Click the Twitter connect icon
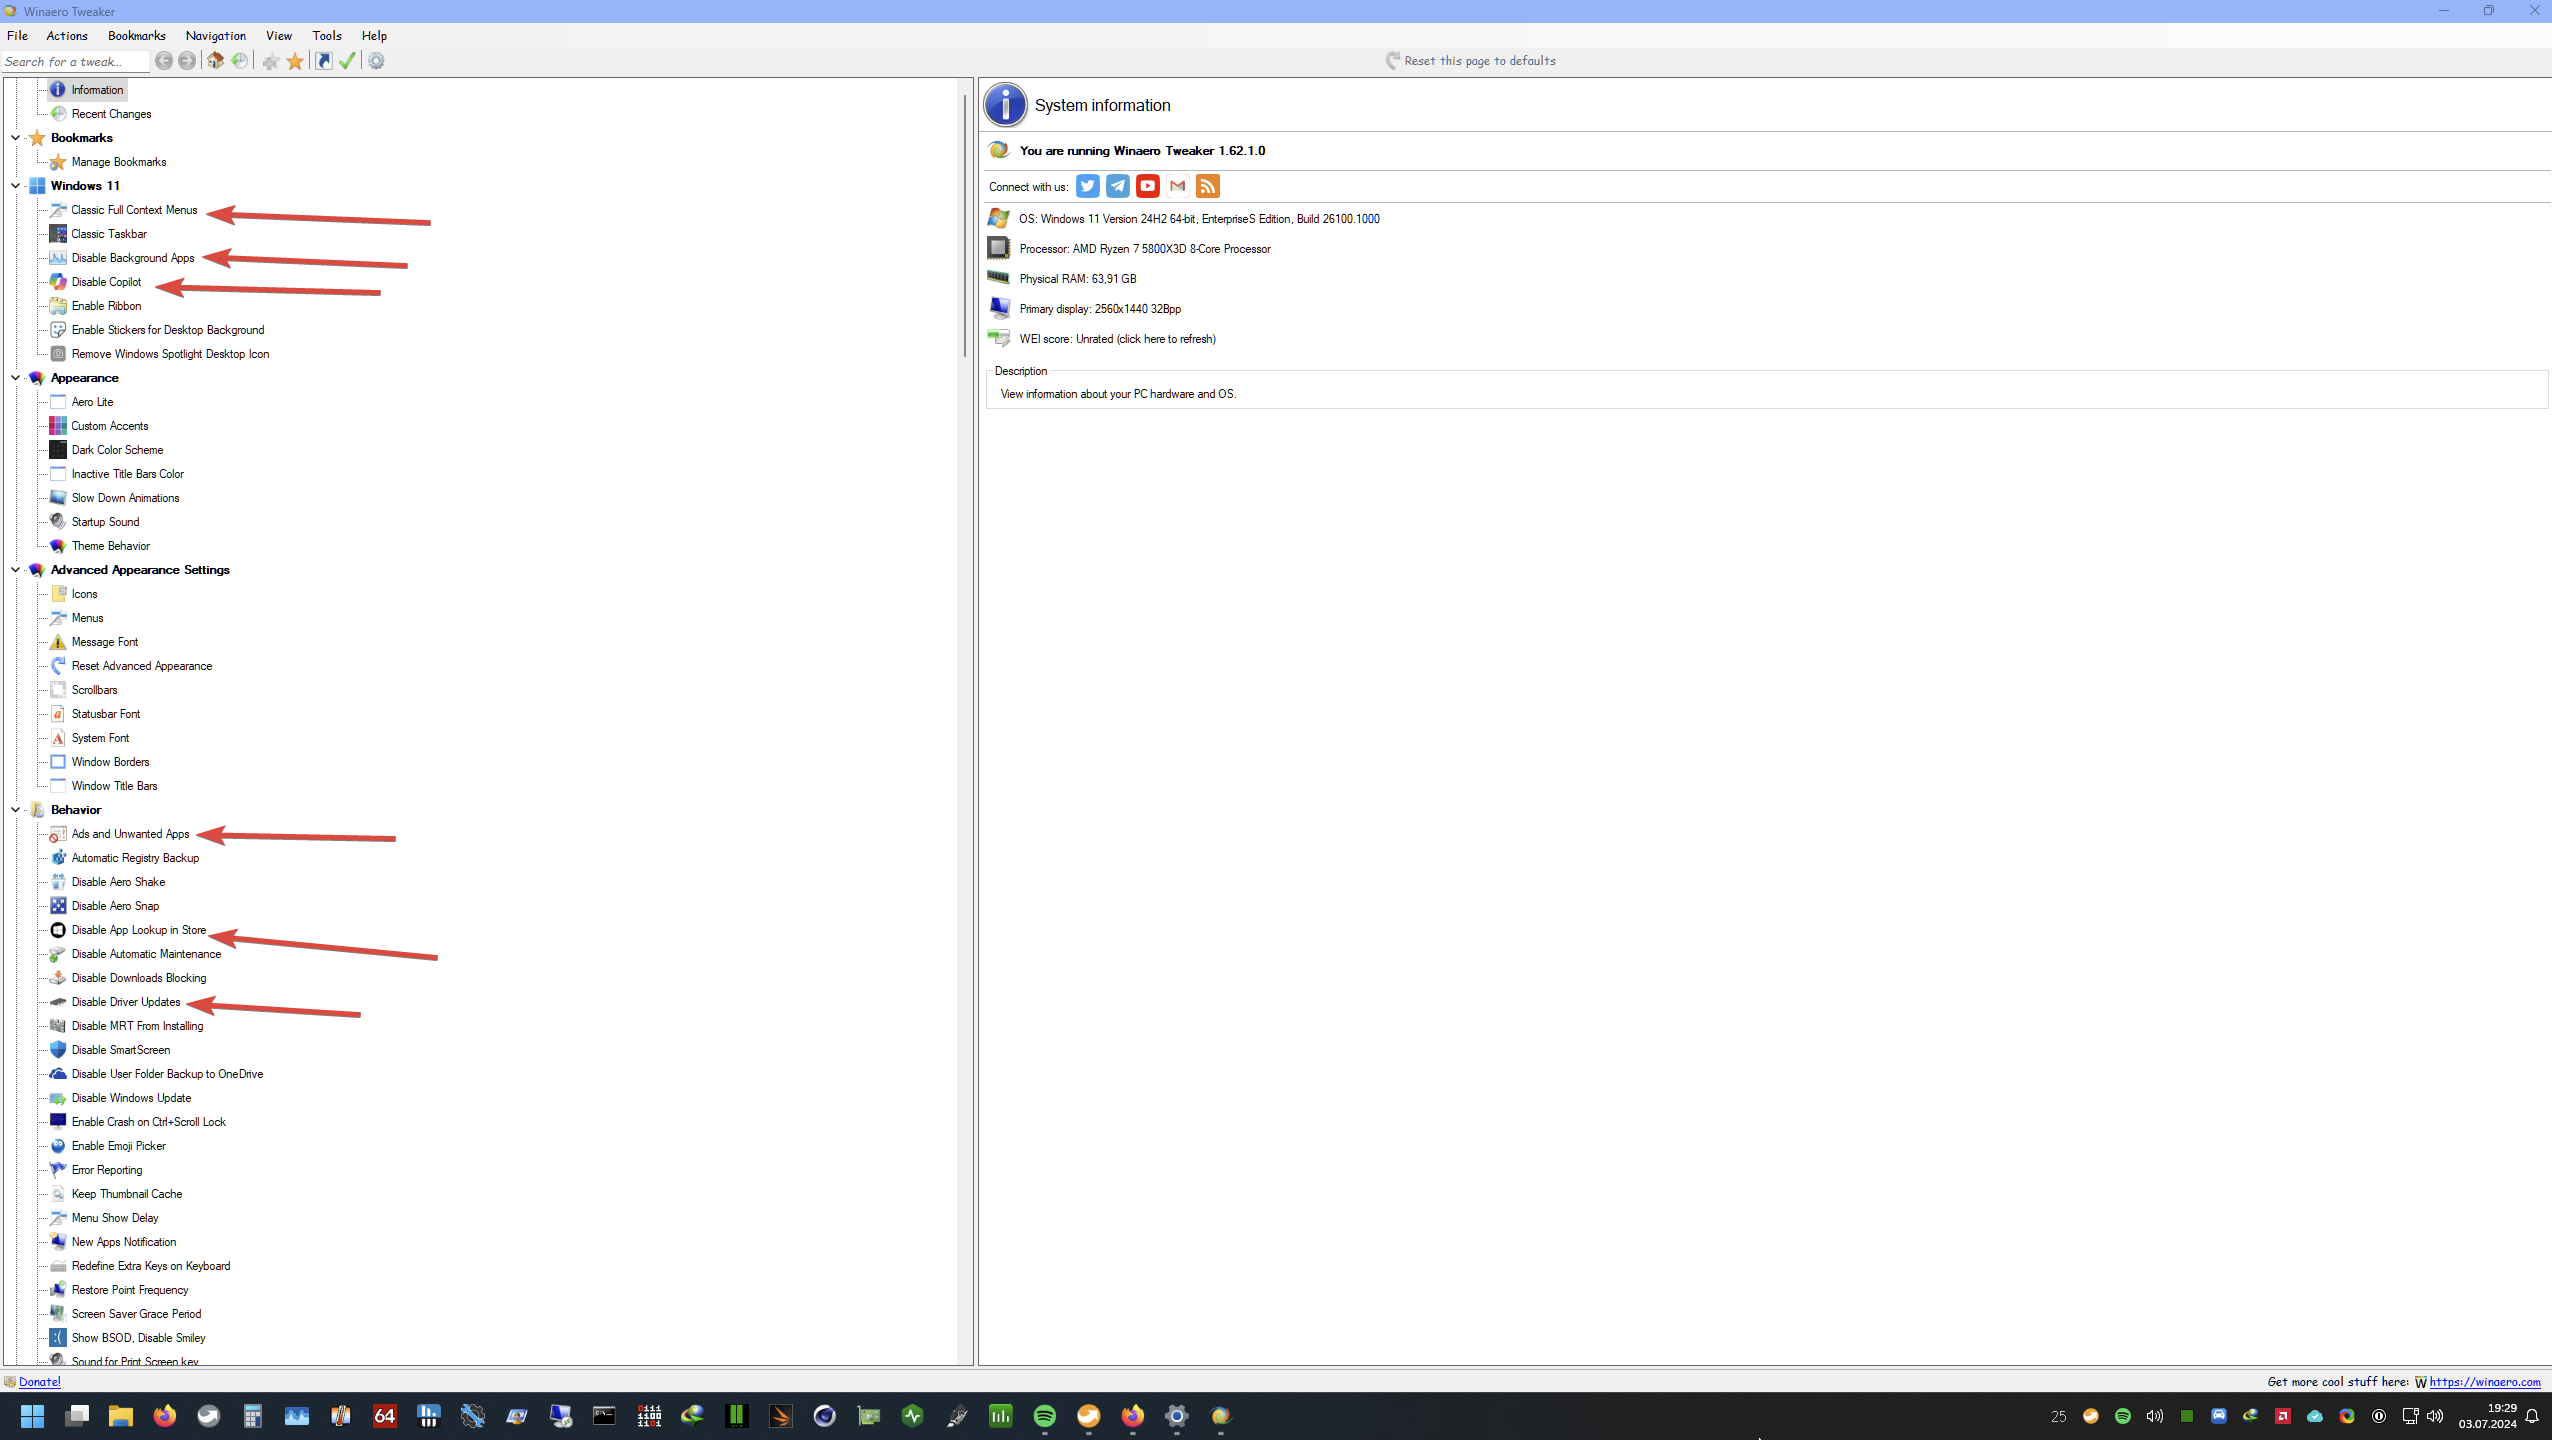 [1088, 186]
